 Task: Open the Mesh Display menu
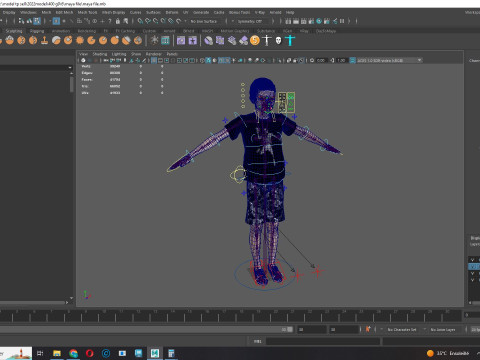(x=113, y=12)
